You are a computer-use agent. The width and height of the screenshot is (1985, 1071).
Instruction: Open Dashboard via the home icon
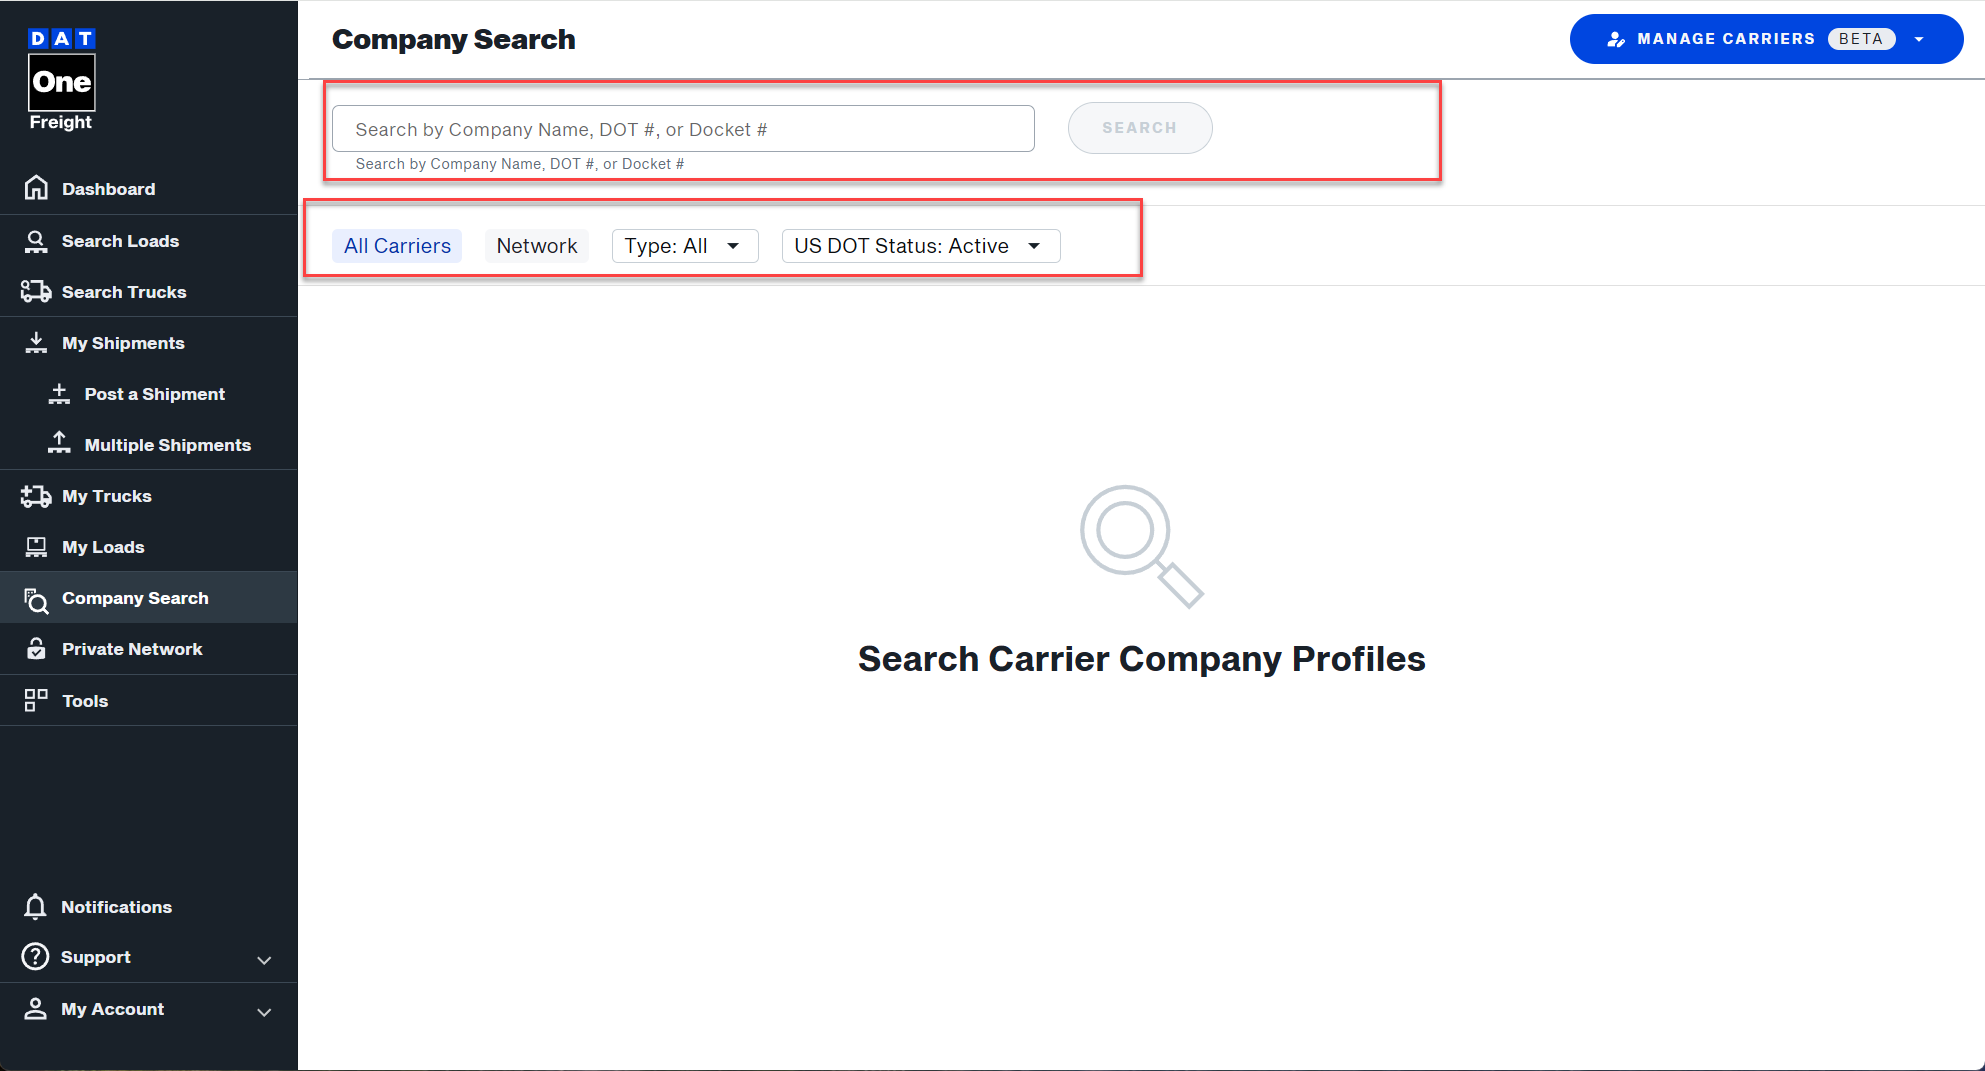tap(36, 188)
